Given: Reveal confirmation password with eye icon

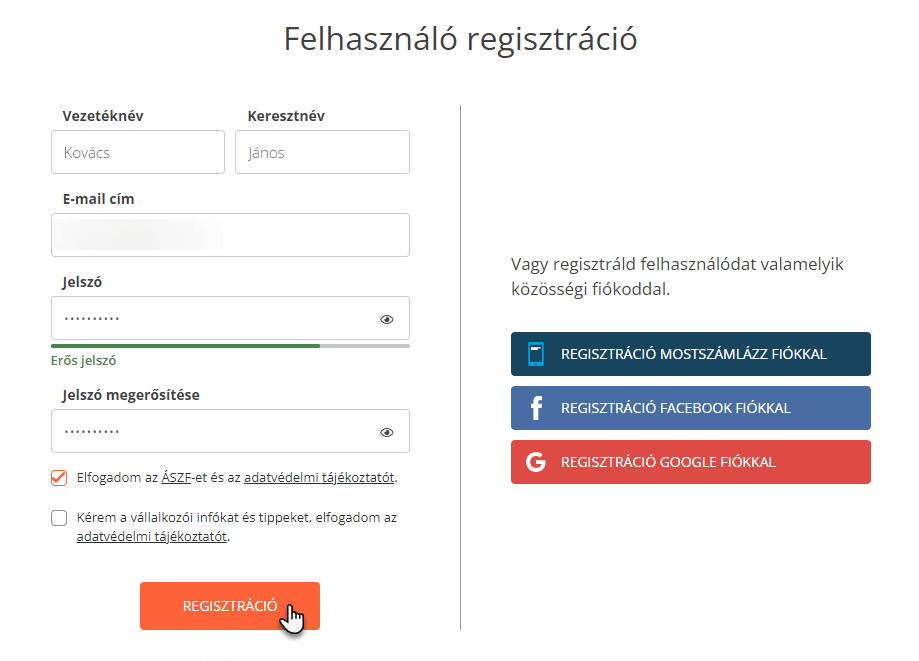Looking at the screenshot, I should point(386,432).
